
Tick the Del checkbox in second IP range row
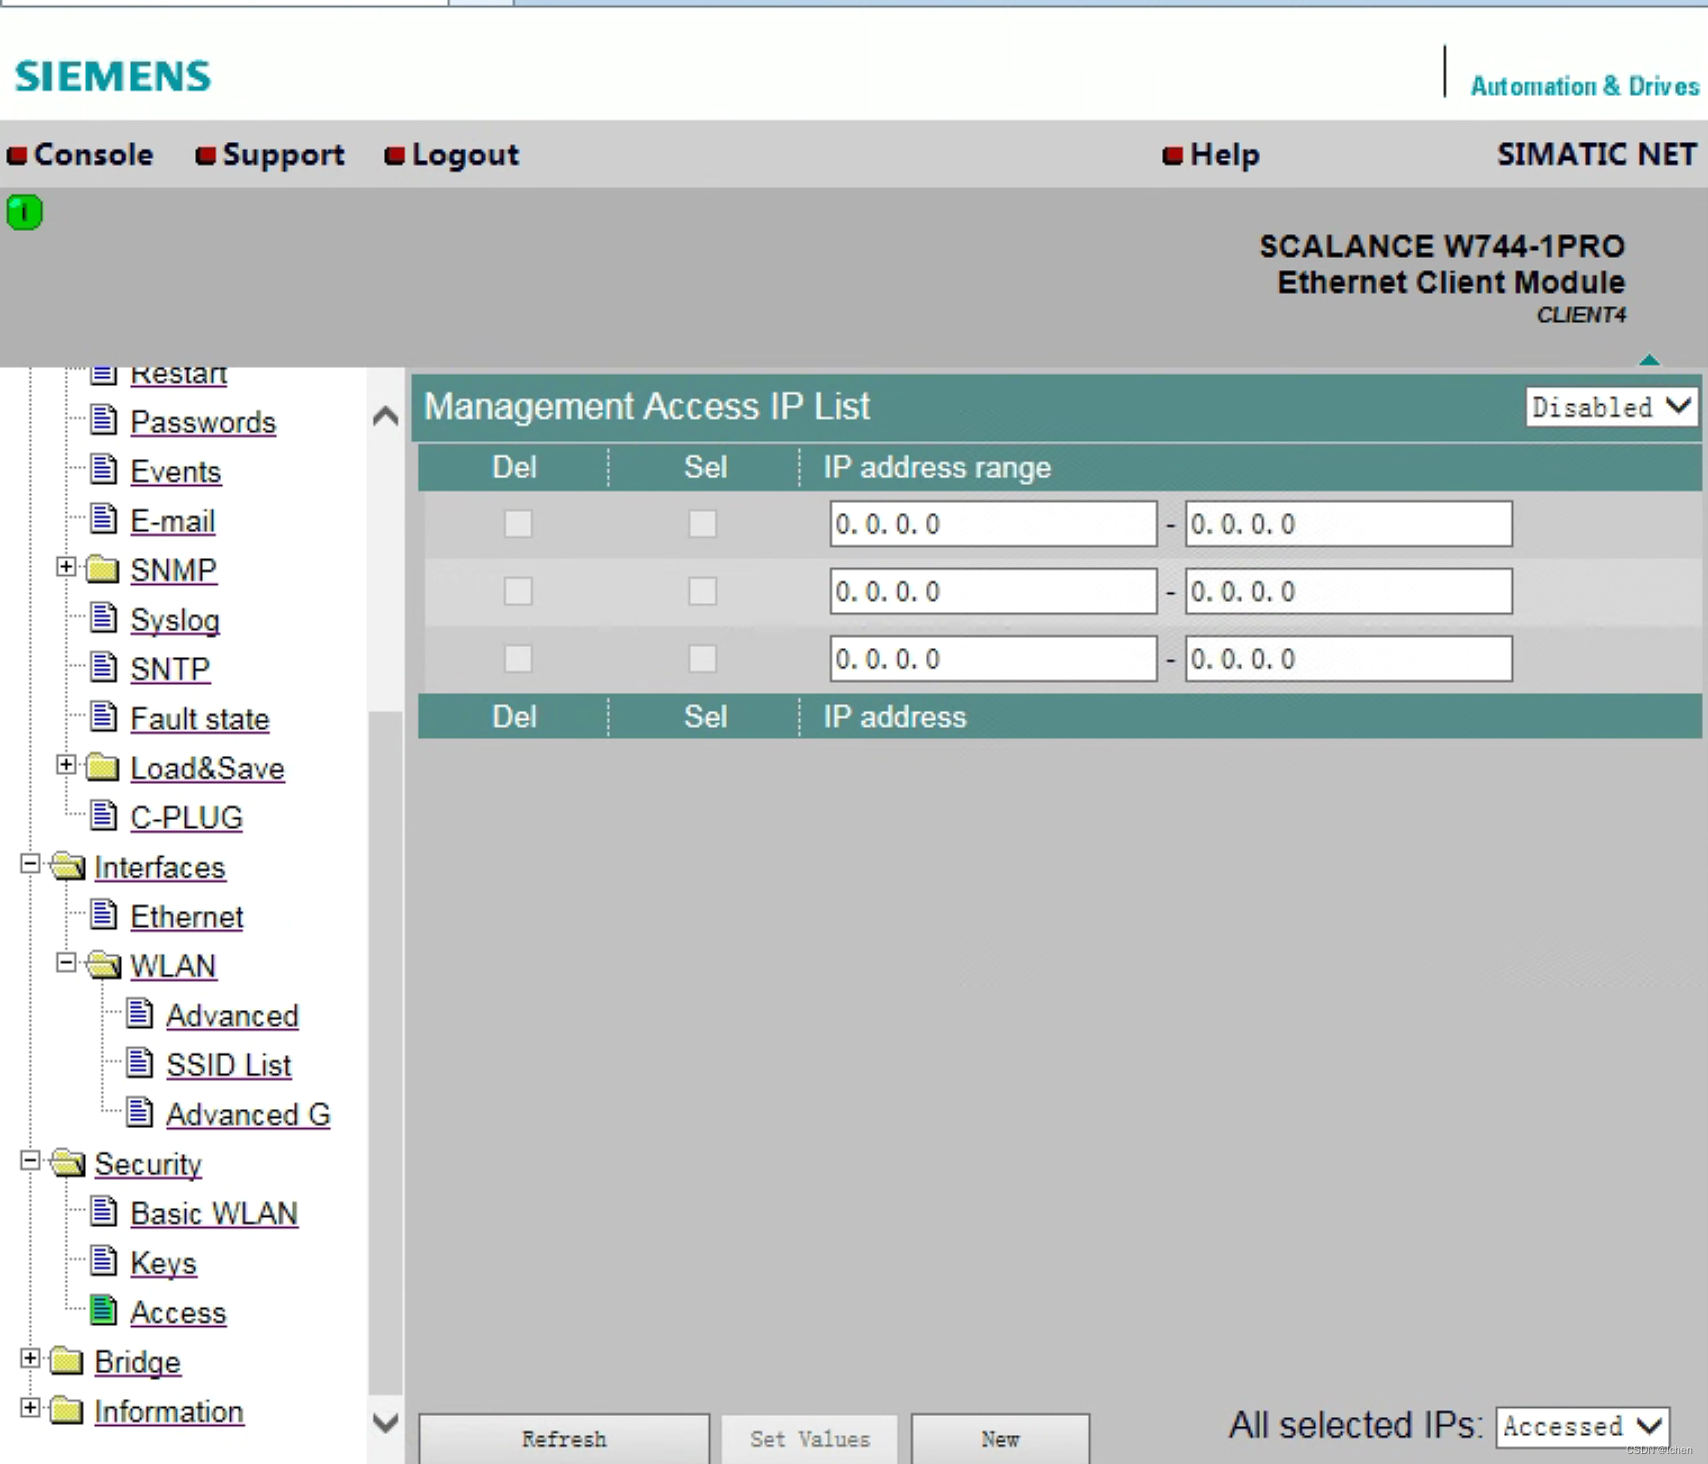click(x=518, y=591)
